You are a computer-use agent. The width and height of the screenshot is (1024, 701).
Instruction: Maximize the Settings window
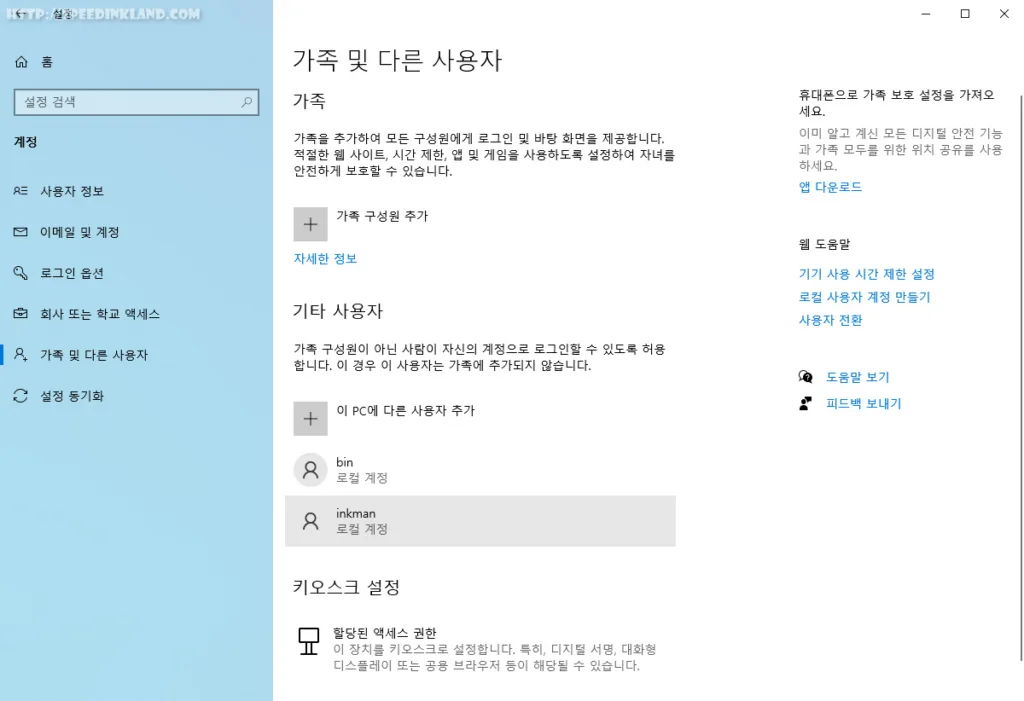tap(965, 14)
